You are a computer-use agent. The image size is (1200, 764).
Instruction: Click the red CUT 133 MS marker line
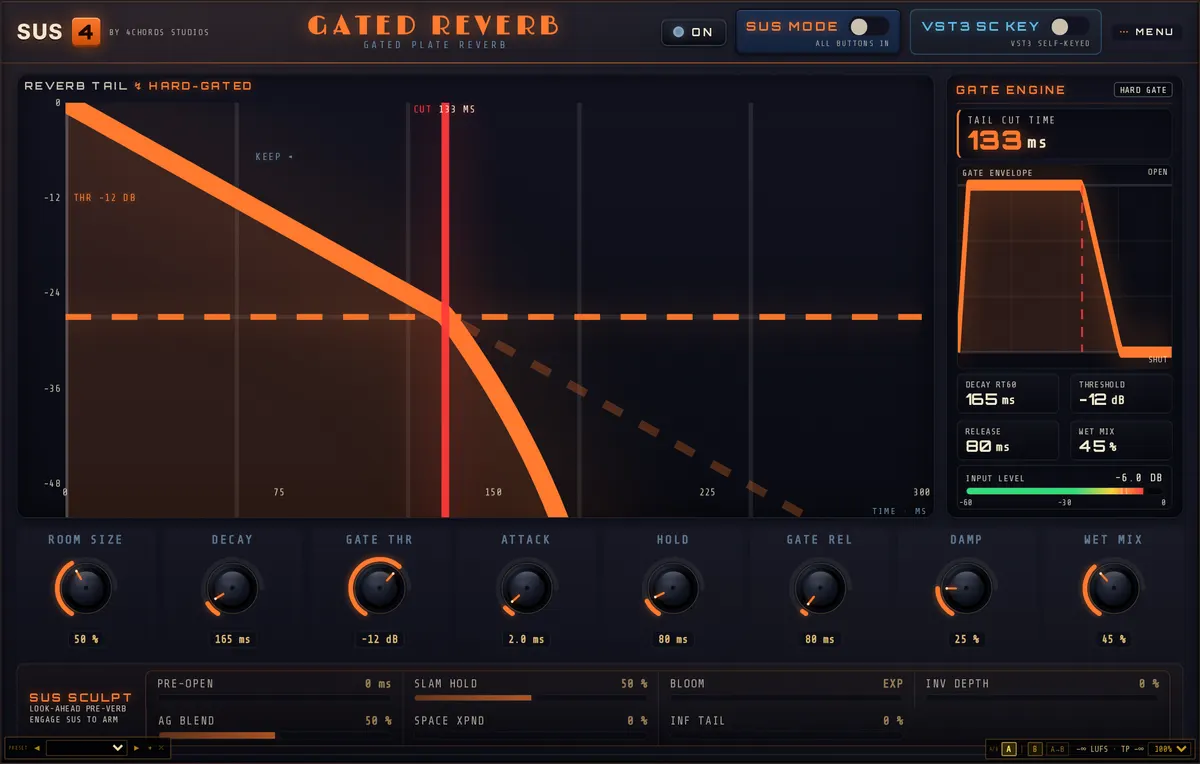tap(445, 310)
